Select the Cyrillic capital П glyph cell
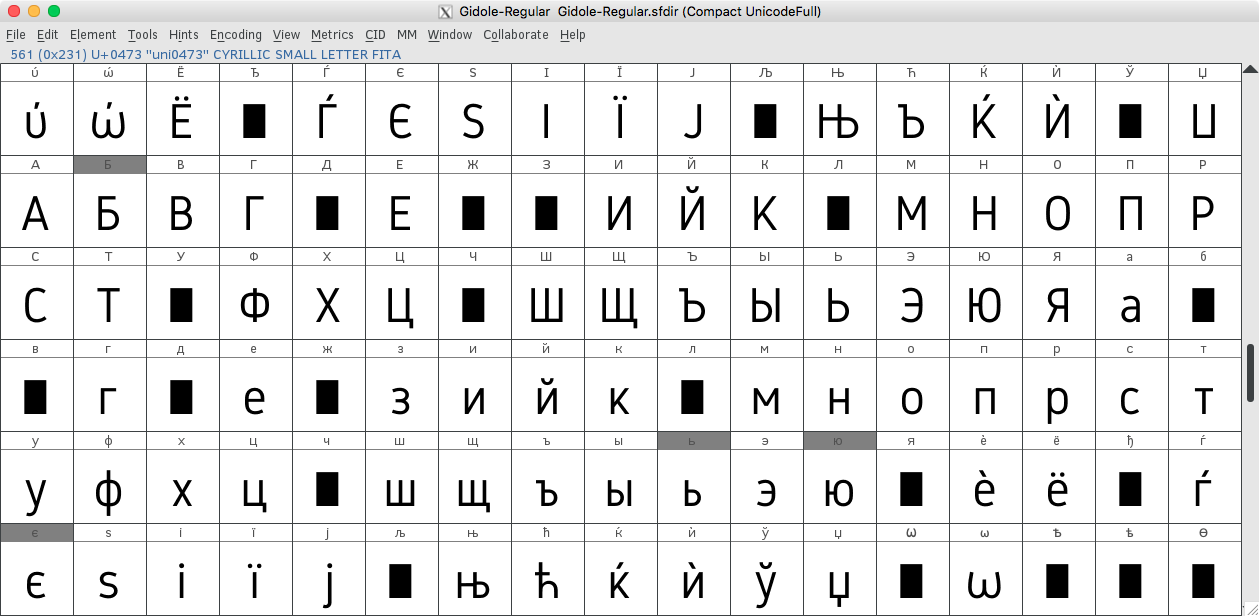The width and height of the screenshot is (1259, 616). coord(1131,211)
